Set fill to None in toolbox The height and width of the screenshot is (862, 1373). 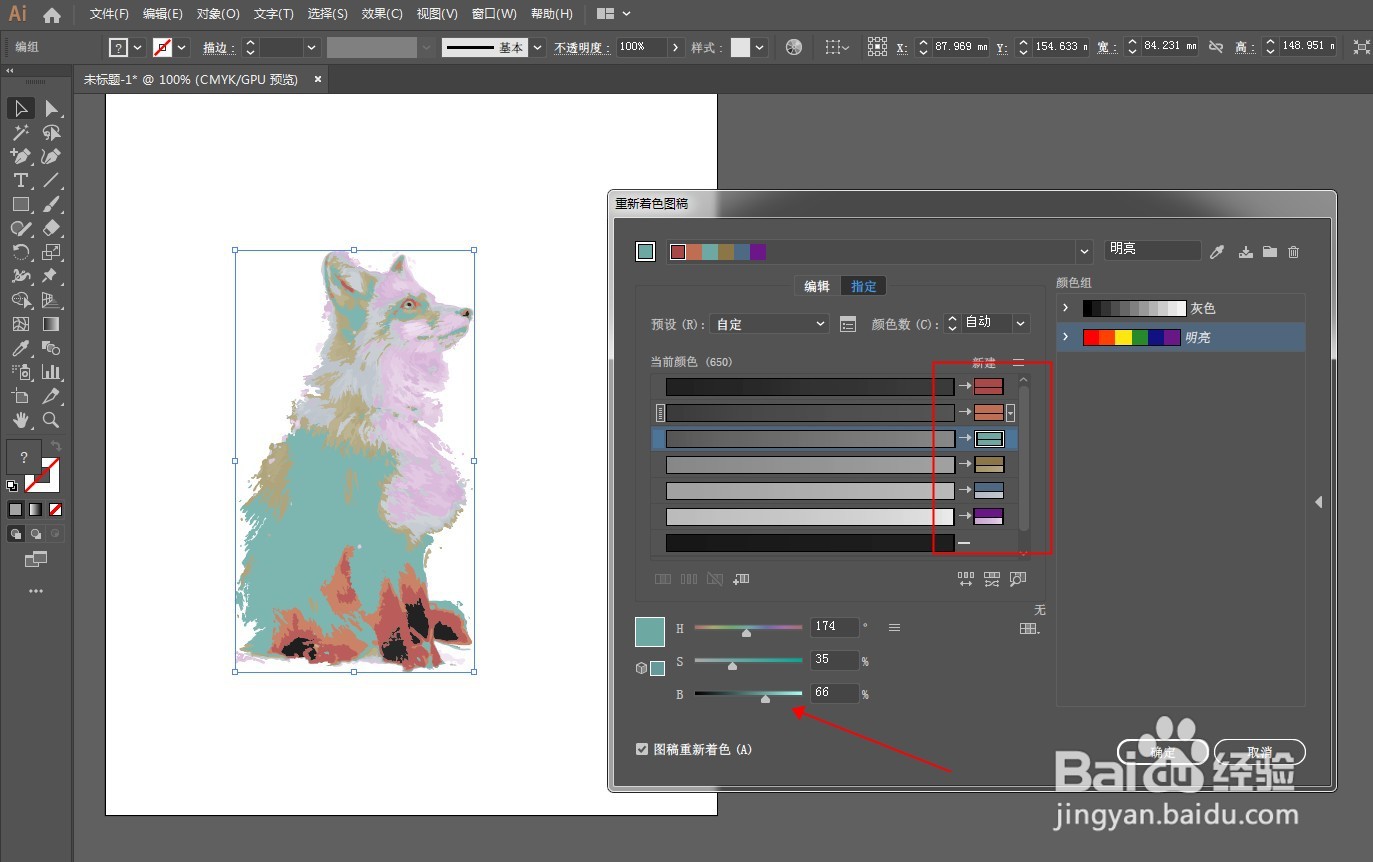click(x=56, y=510)
